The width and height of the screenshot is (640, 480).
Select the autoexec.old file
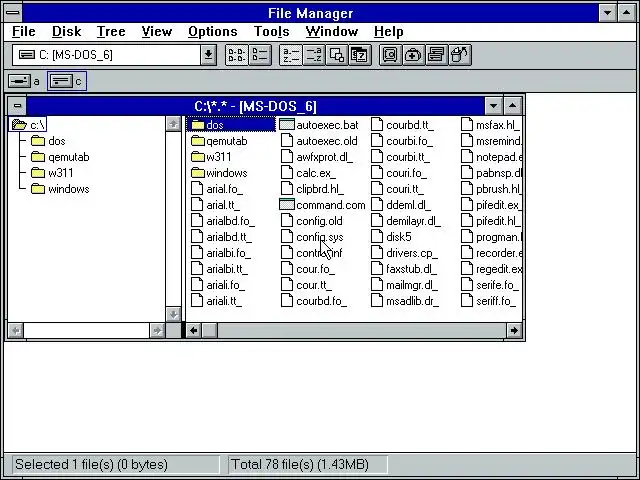[320, 141]
